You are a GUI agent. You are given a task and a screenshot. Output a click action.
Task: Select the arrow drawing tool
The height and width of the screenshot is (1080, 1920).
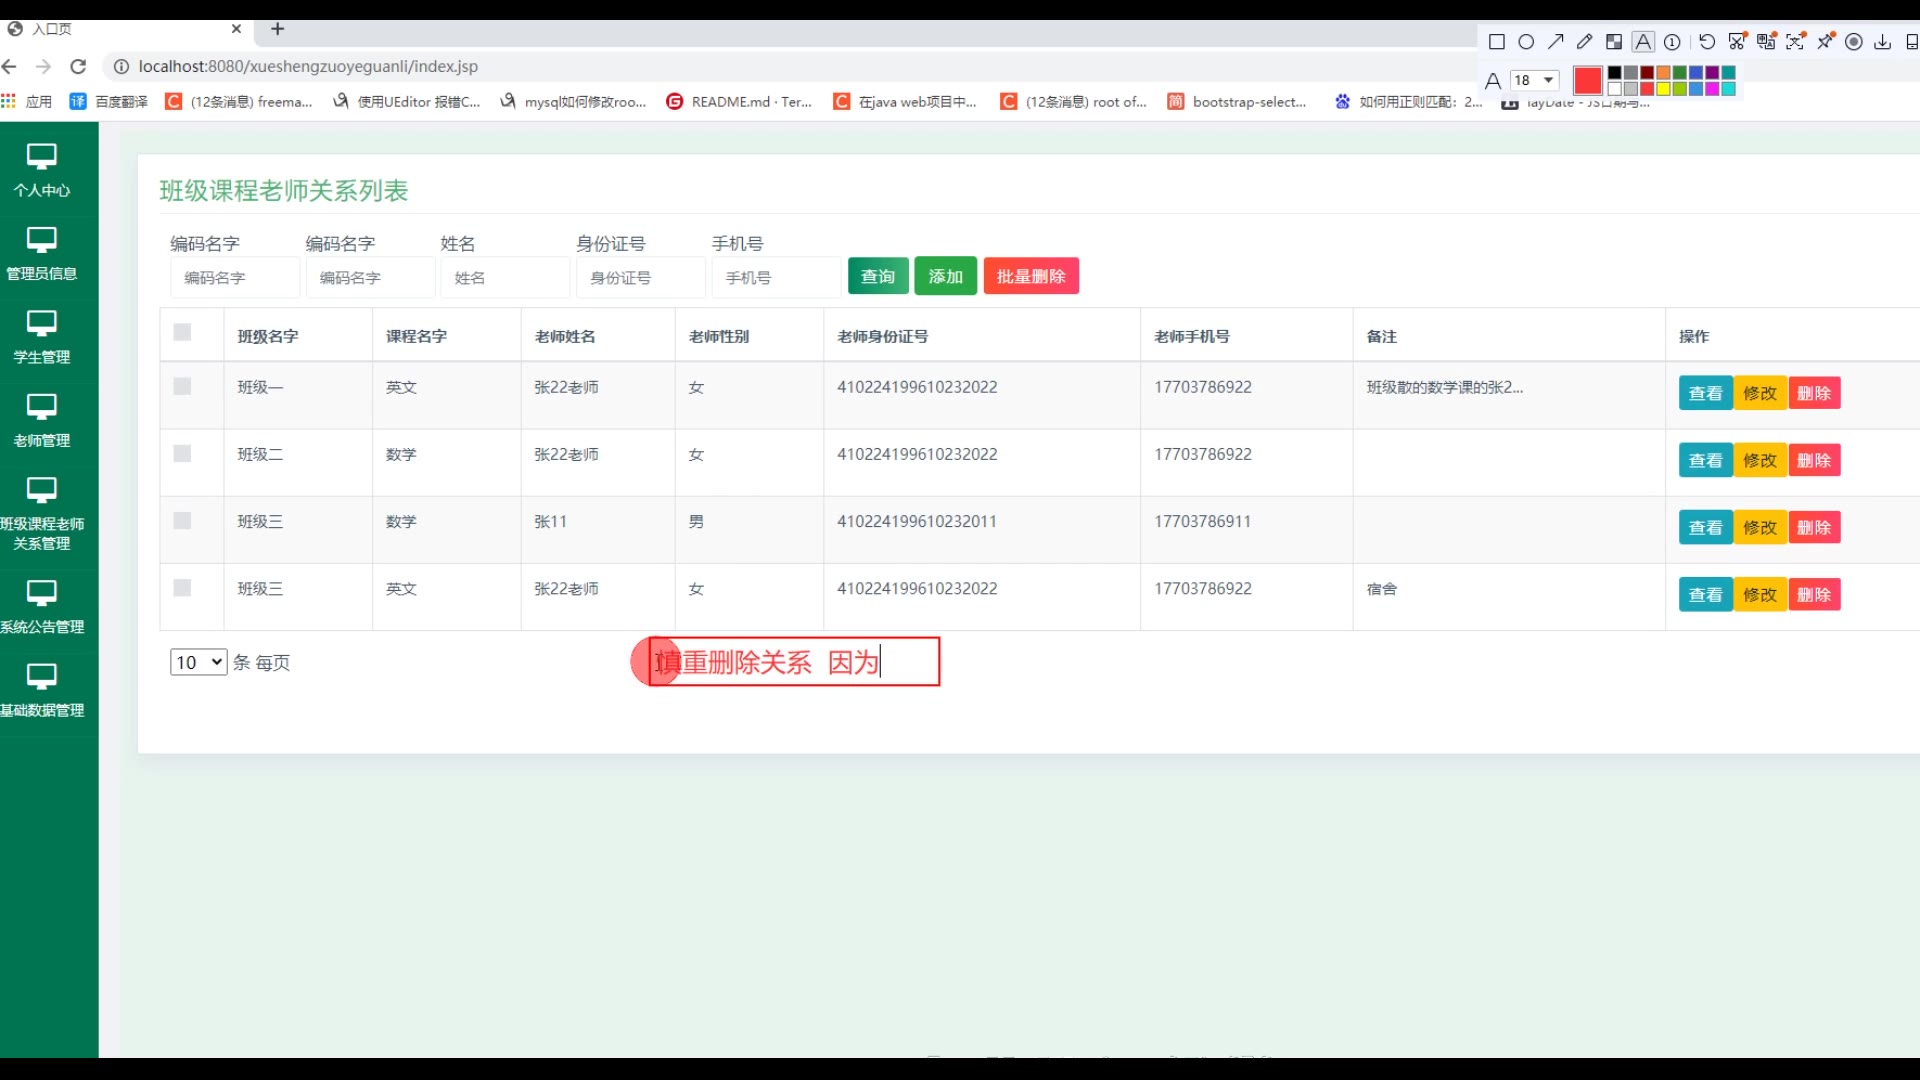click(1555, 42)
